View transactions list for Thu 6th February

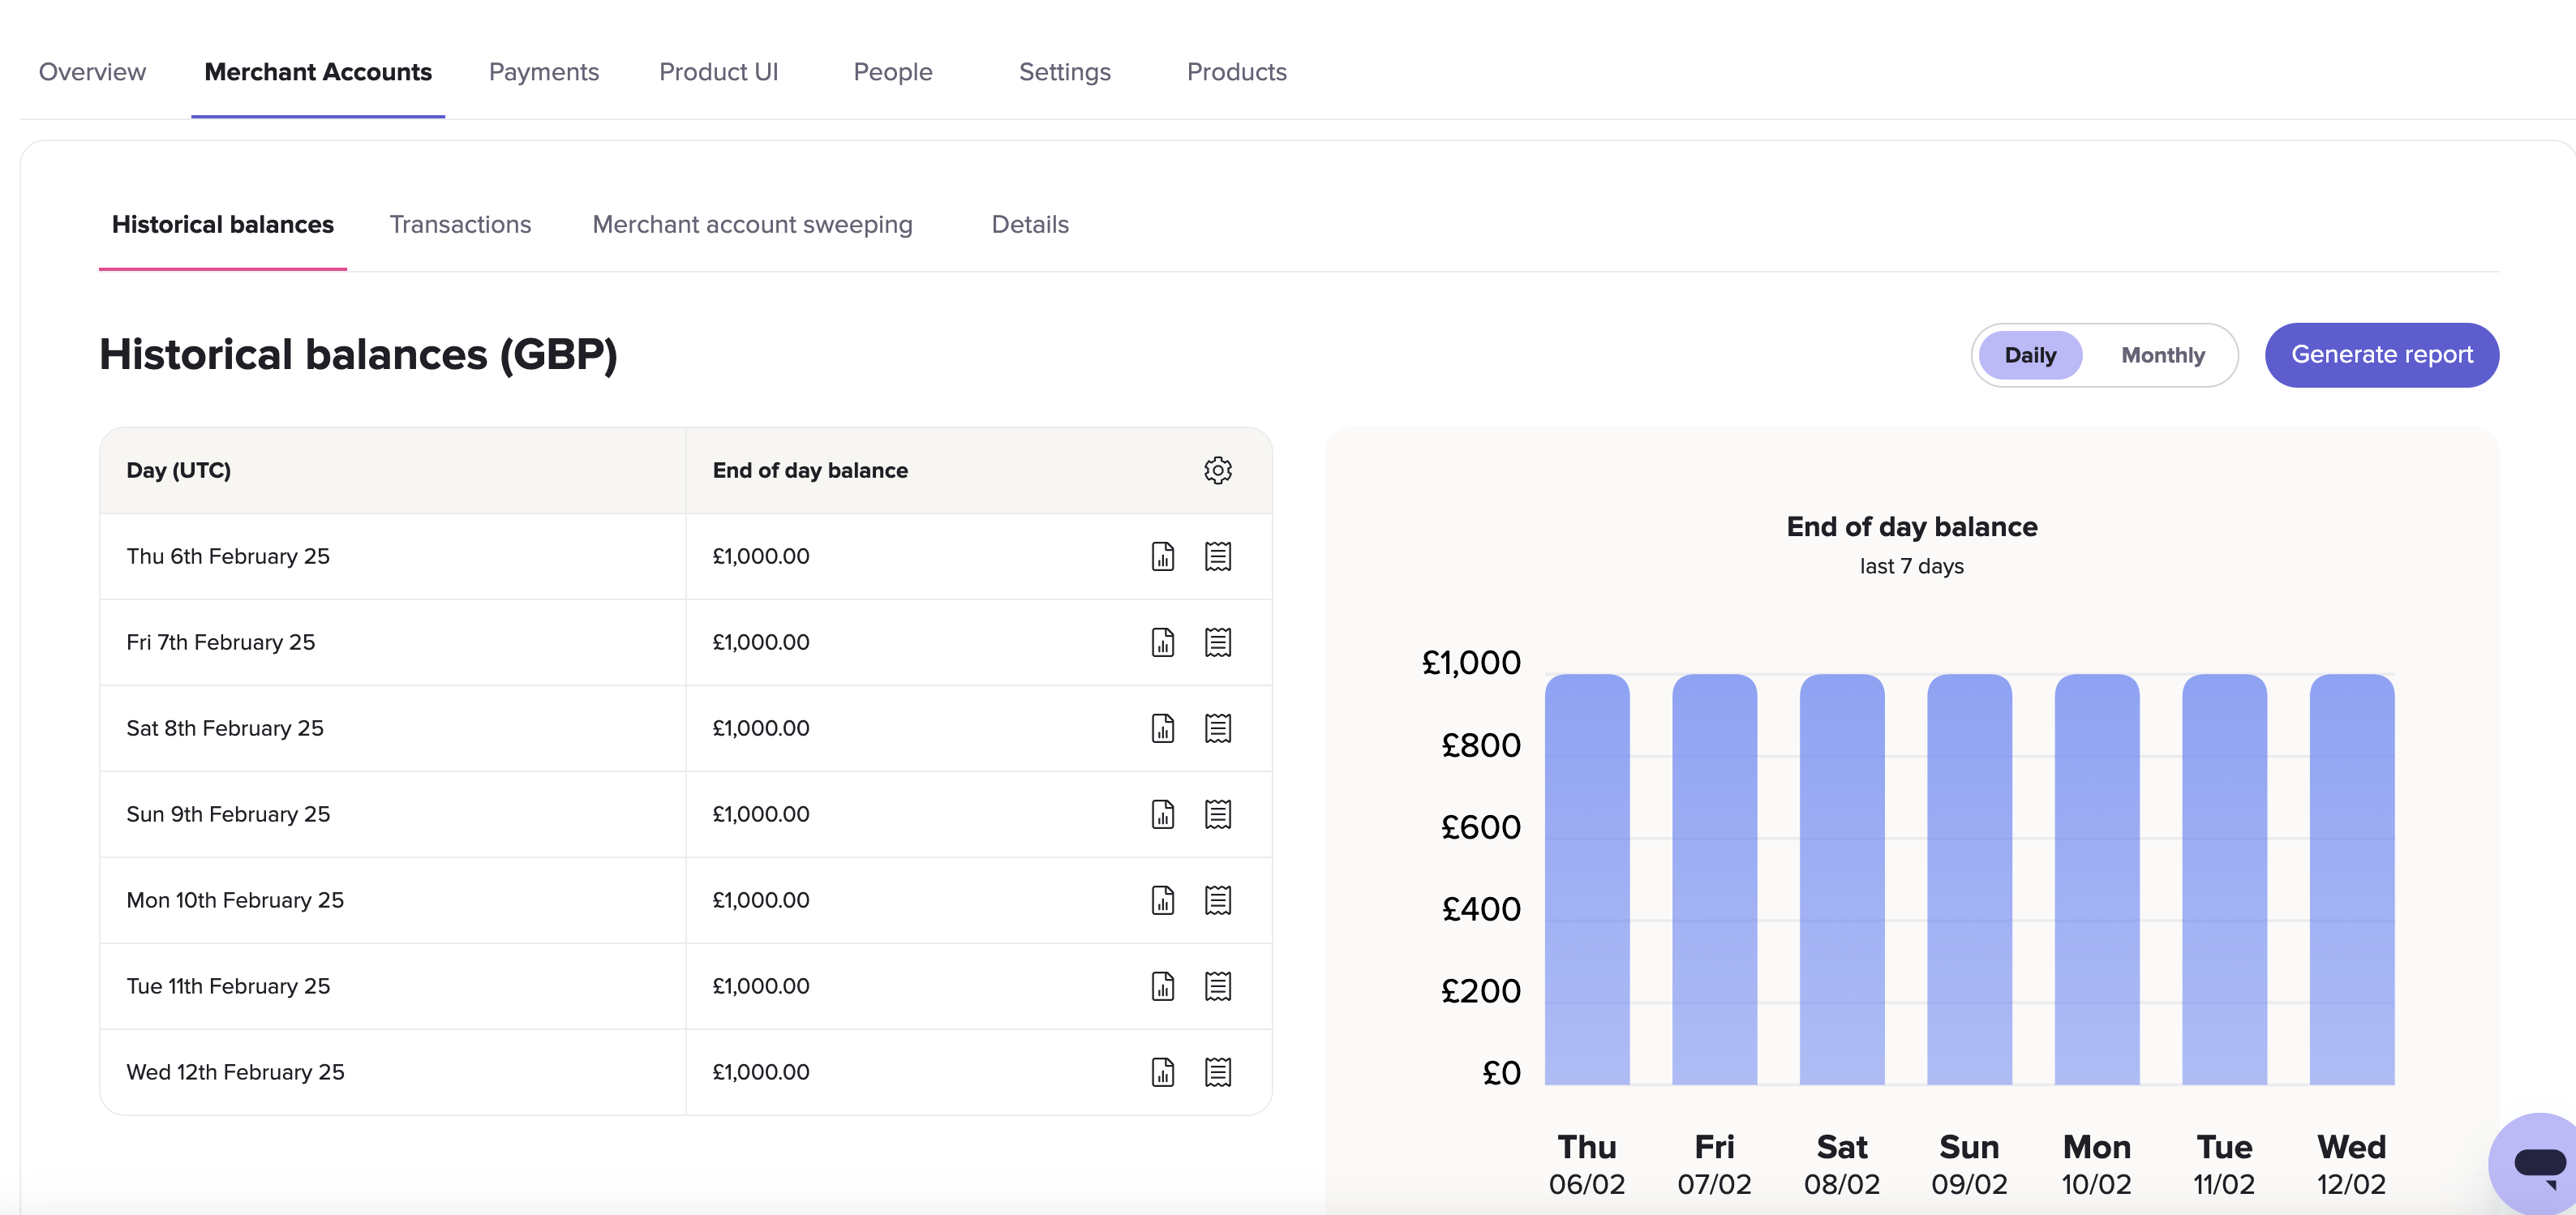[1217, 556]
